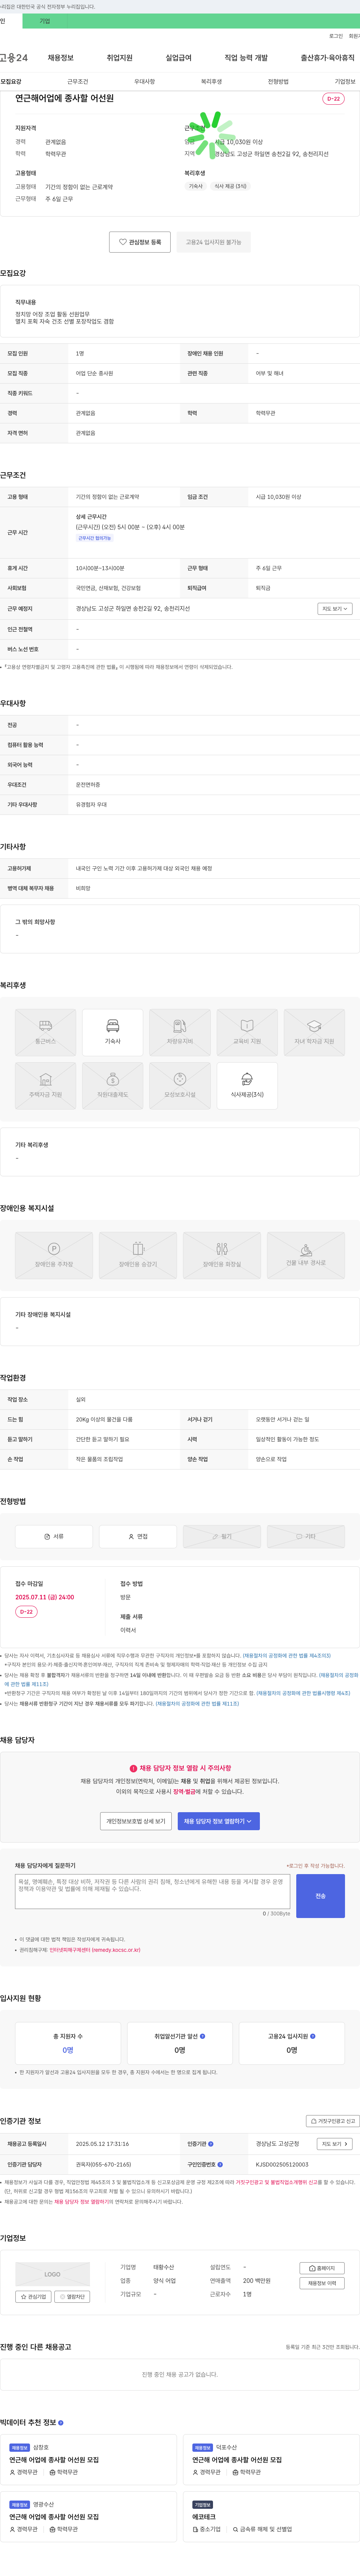Expand 지도 보기 beside 경상남도 고성군청

(335, 2144)
